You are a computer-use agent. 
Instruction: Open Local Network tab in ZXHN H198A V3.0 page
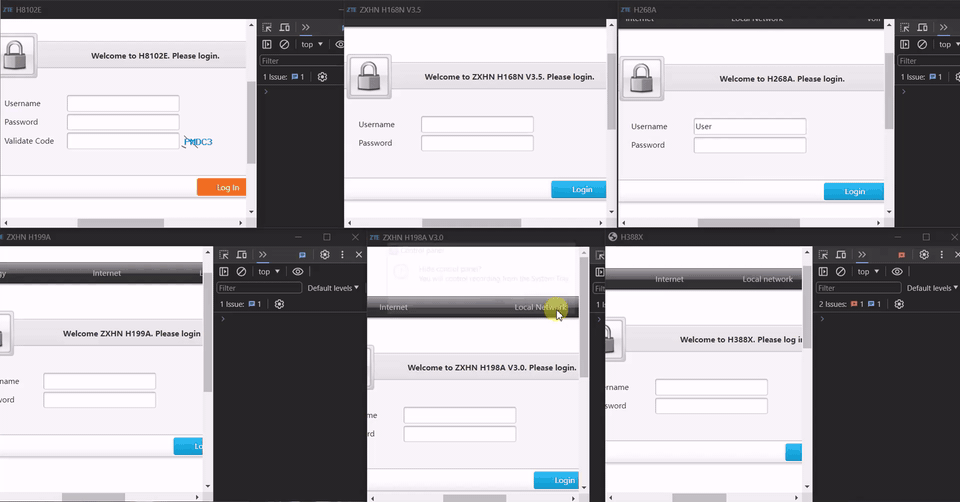[x=541, y=307]
